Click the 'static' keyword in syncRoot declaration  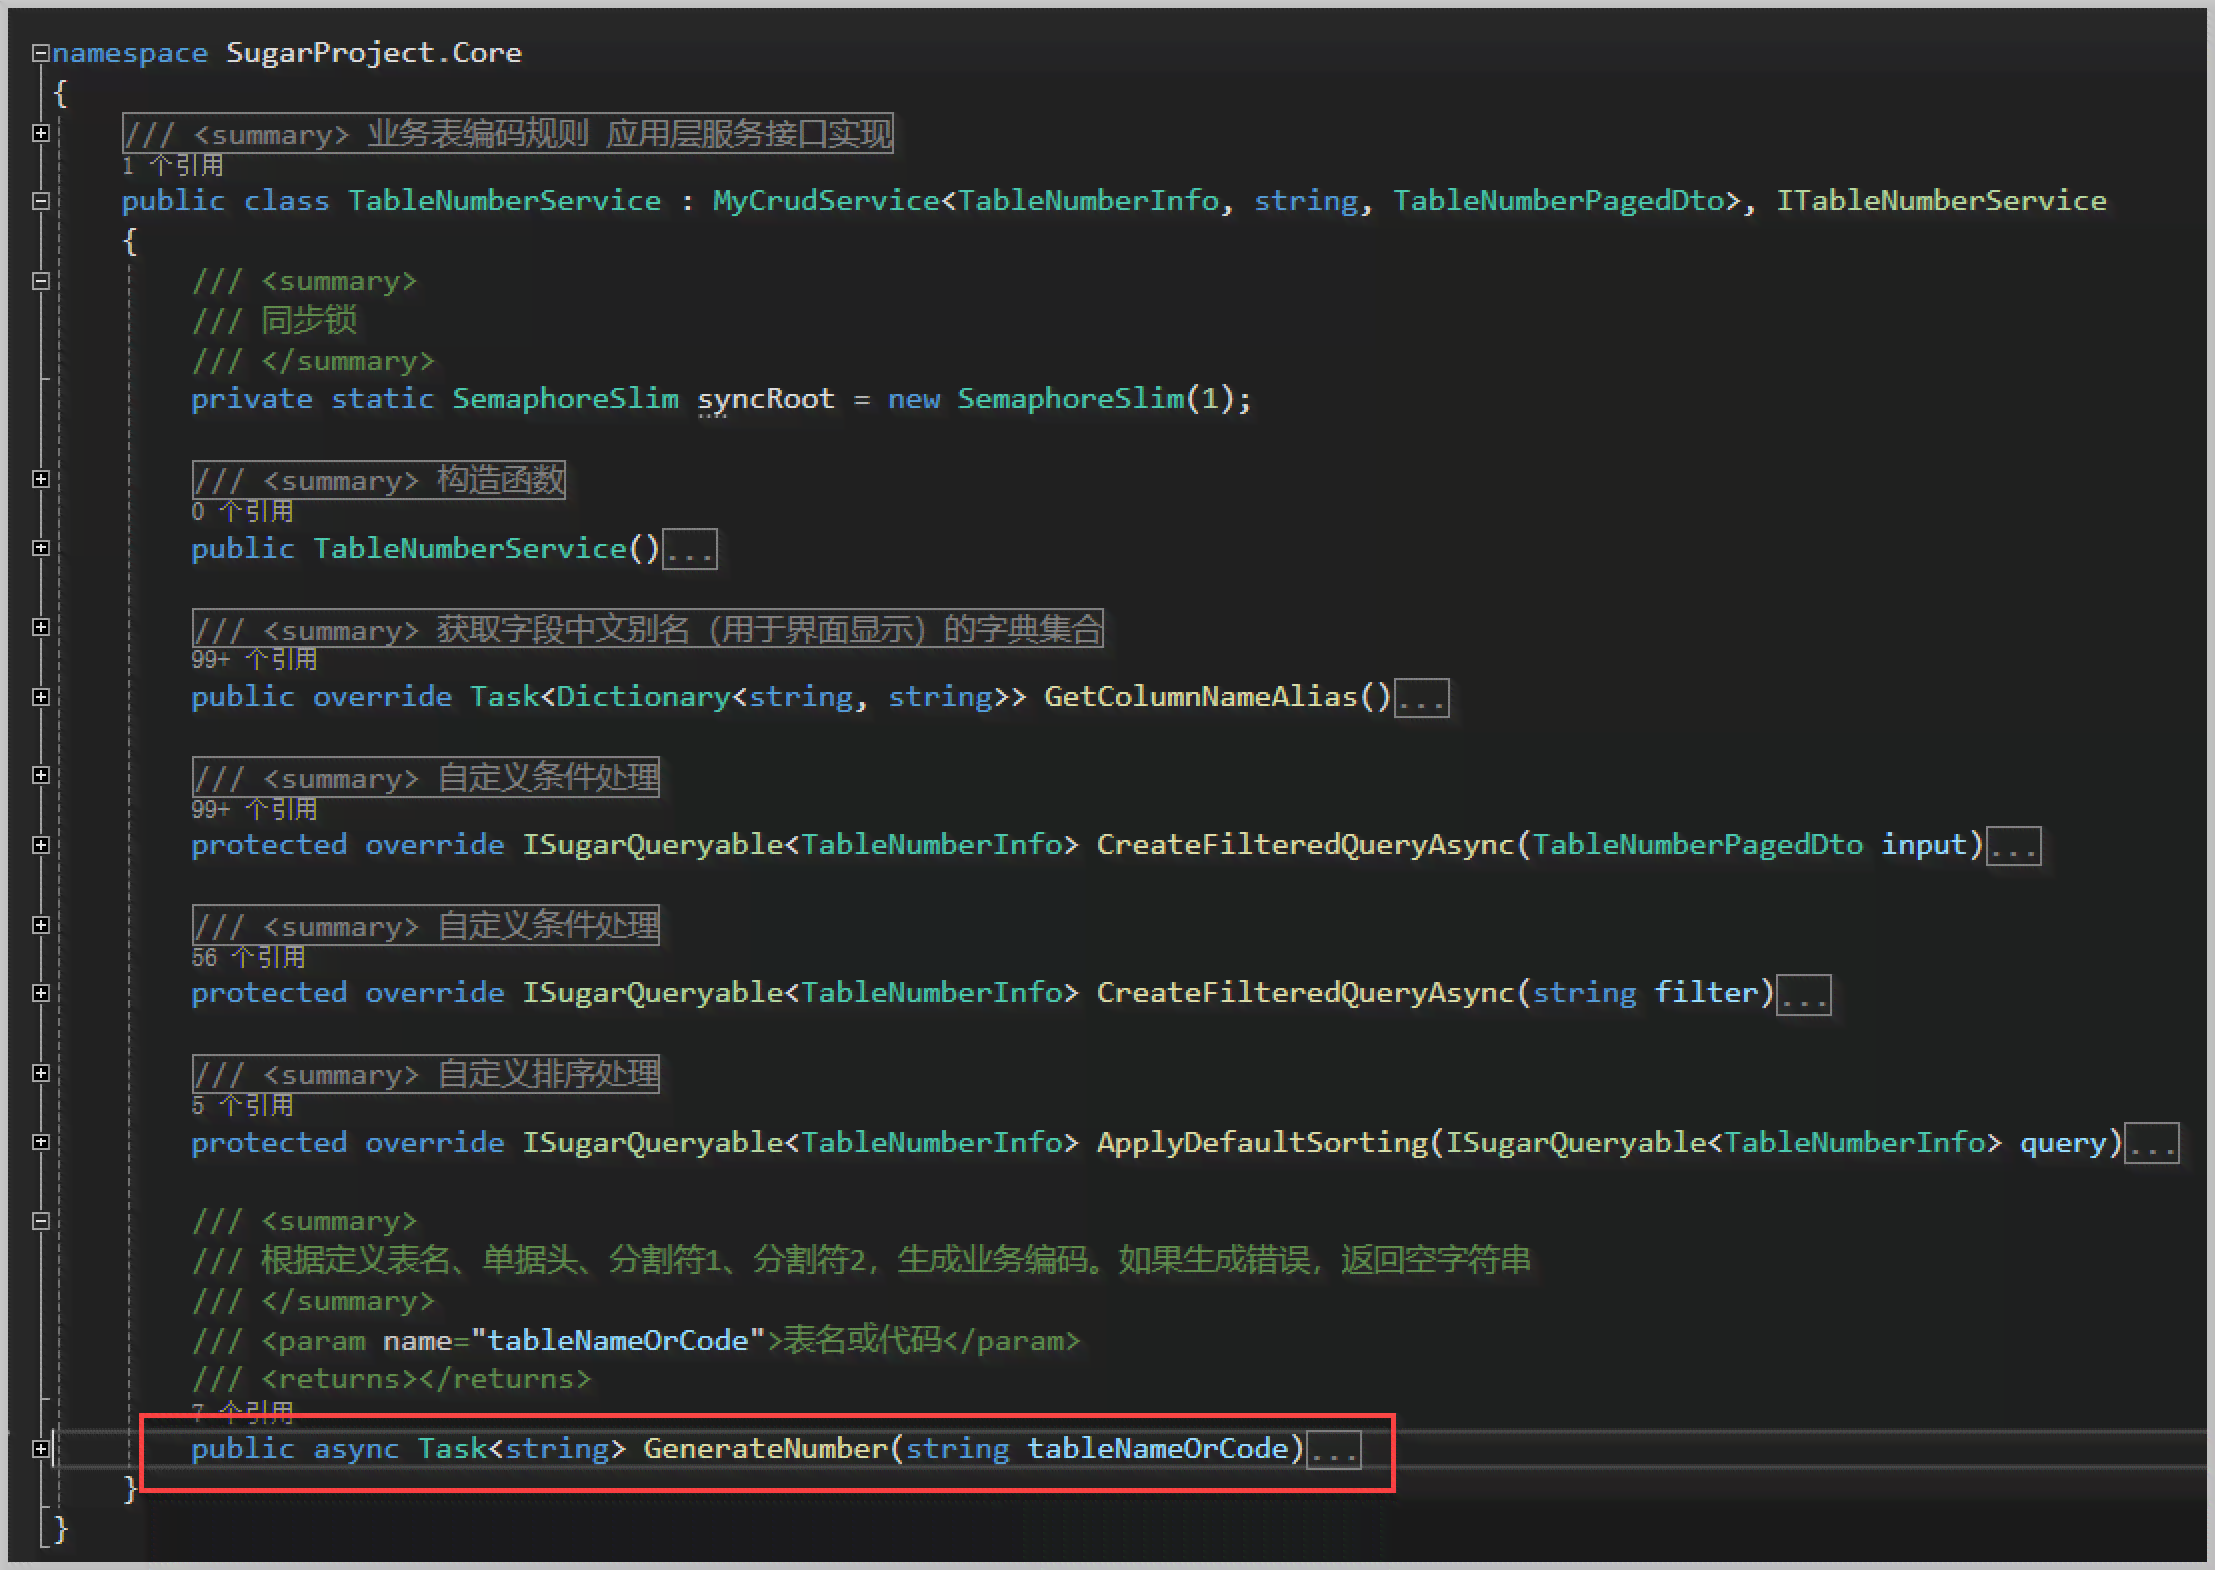(382, 399)
